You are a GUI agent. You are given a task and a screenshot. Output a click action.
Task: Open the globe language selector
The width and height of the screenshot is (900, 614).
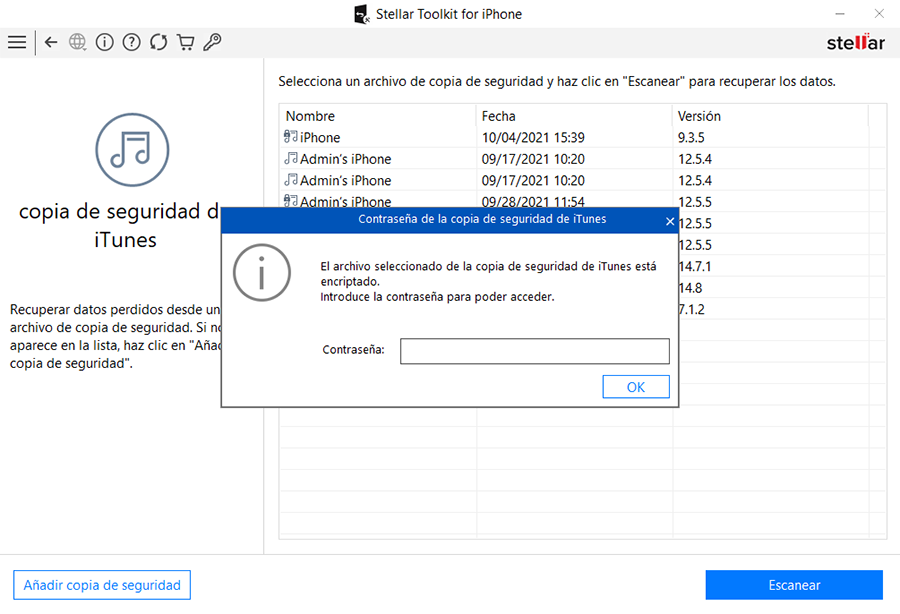coord(78,42)
